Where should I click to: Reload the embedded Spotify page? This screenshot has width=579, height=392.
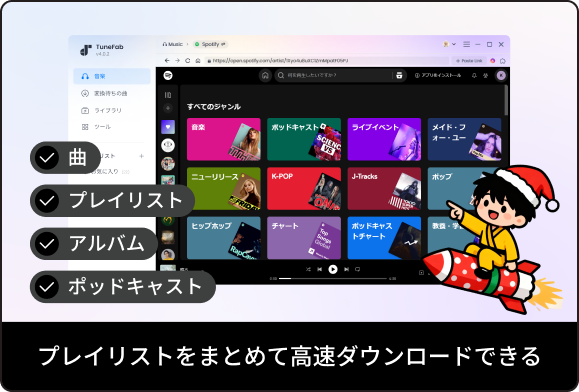click(188, 61)
